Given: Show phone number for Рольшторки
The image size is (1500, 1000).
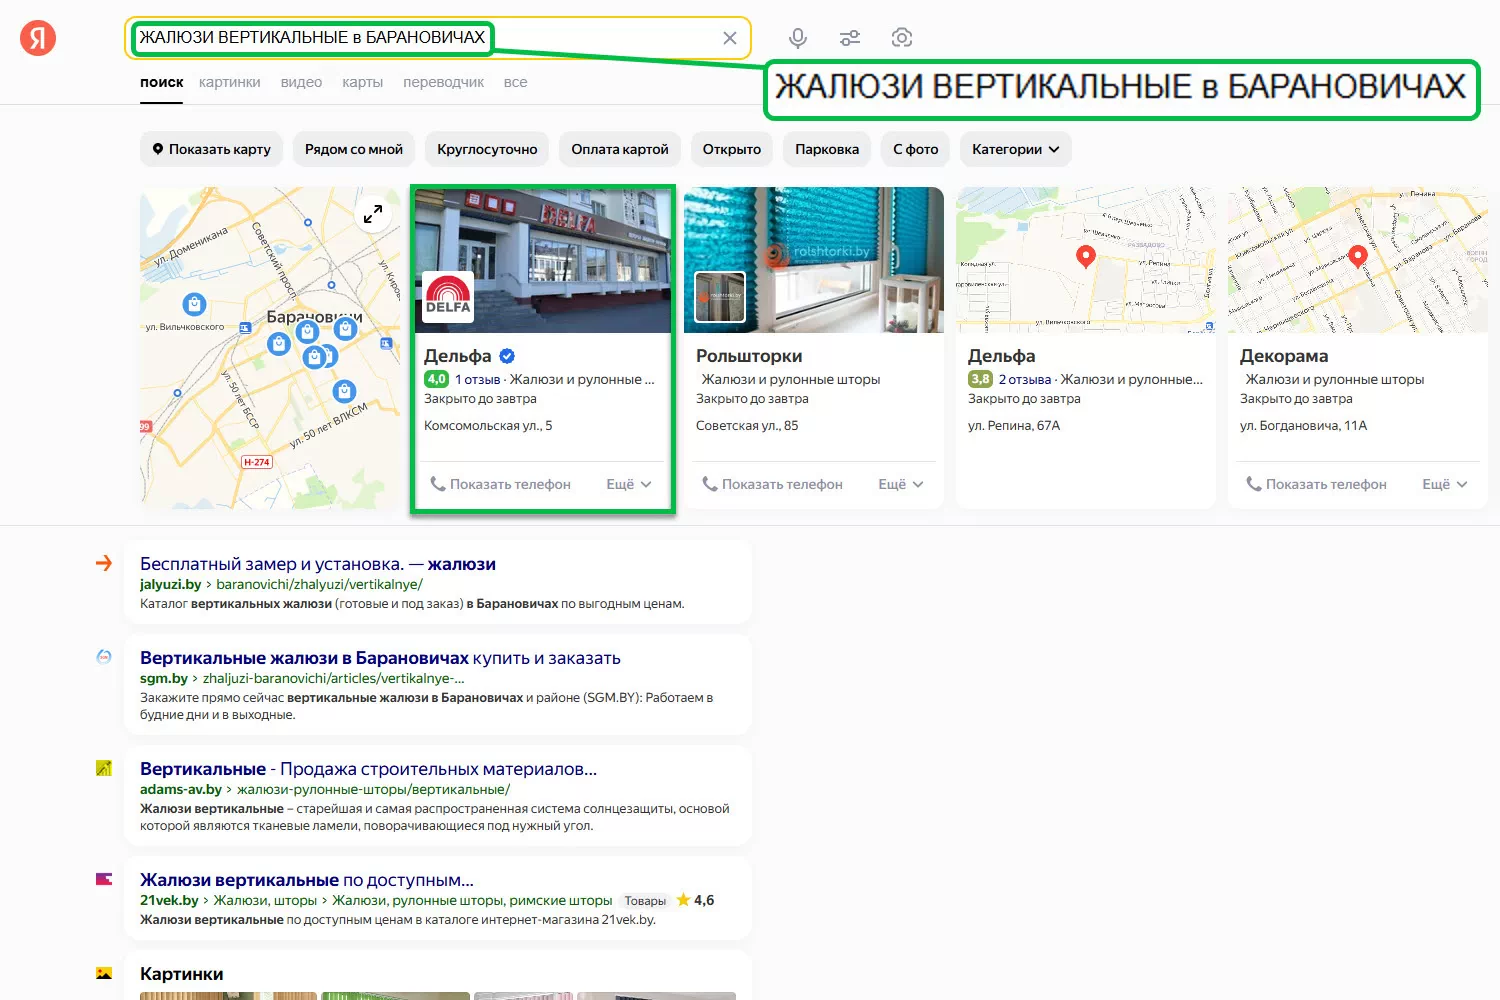Looking at the screenshot, I should pyautogui.click(x=772, y=484).
